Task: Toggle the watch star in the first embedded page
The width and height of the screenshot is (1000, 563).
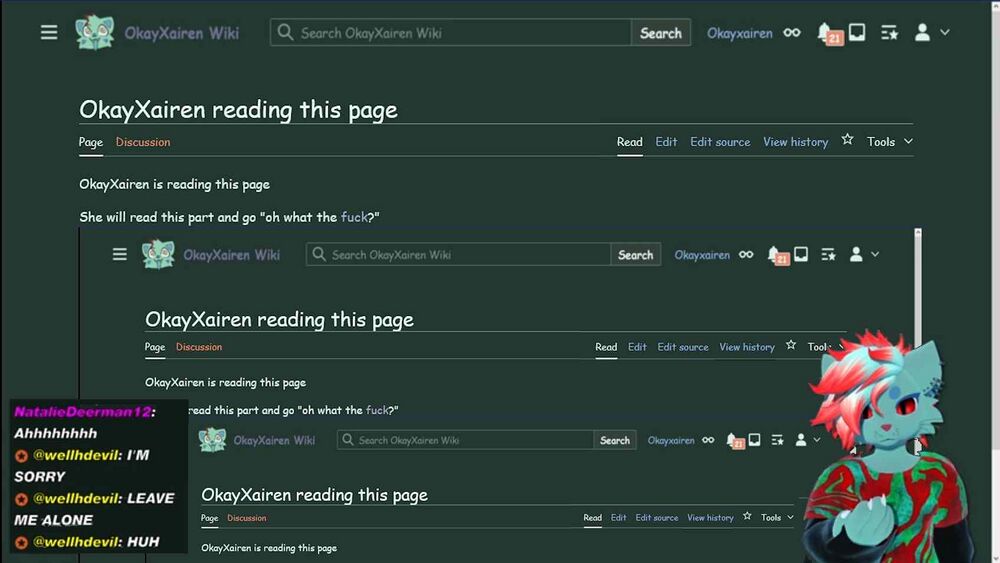Action: coord(791,345)
